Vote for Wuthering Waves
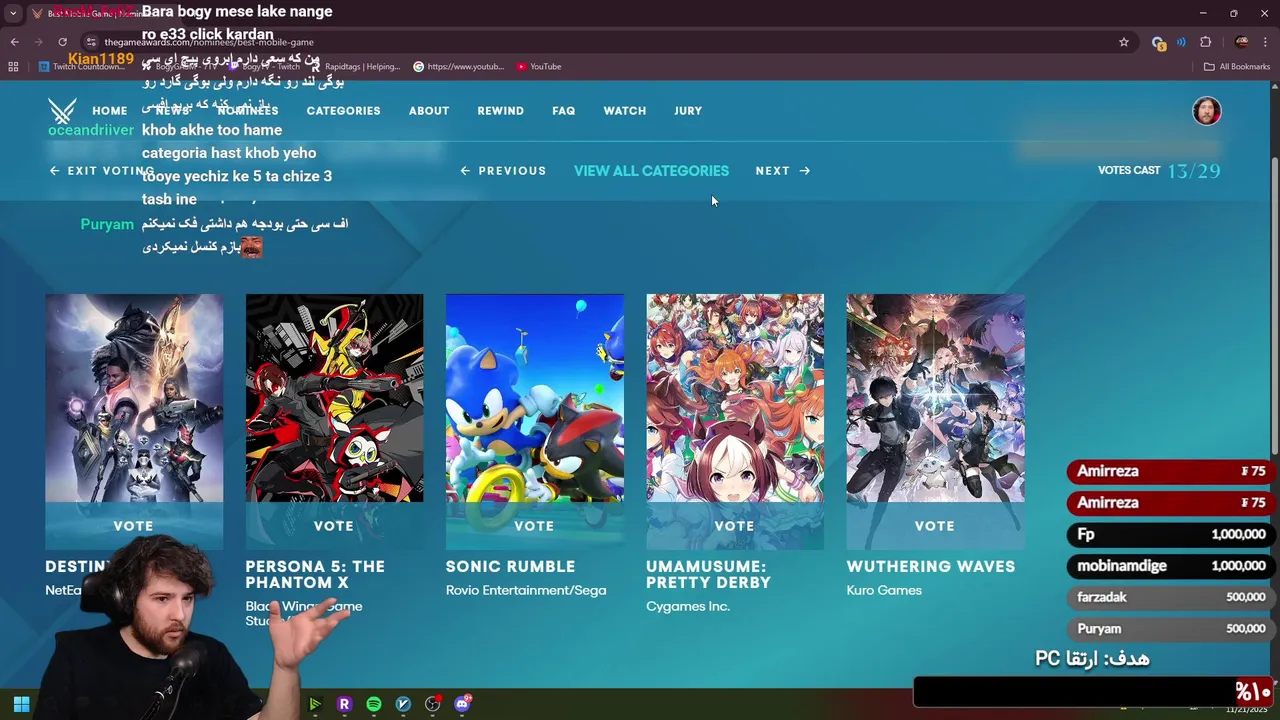The height and width of the screenshot is (720, 1280). [935, 526]
